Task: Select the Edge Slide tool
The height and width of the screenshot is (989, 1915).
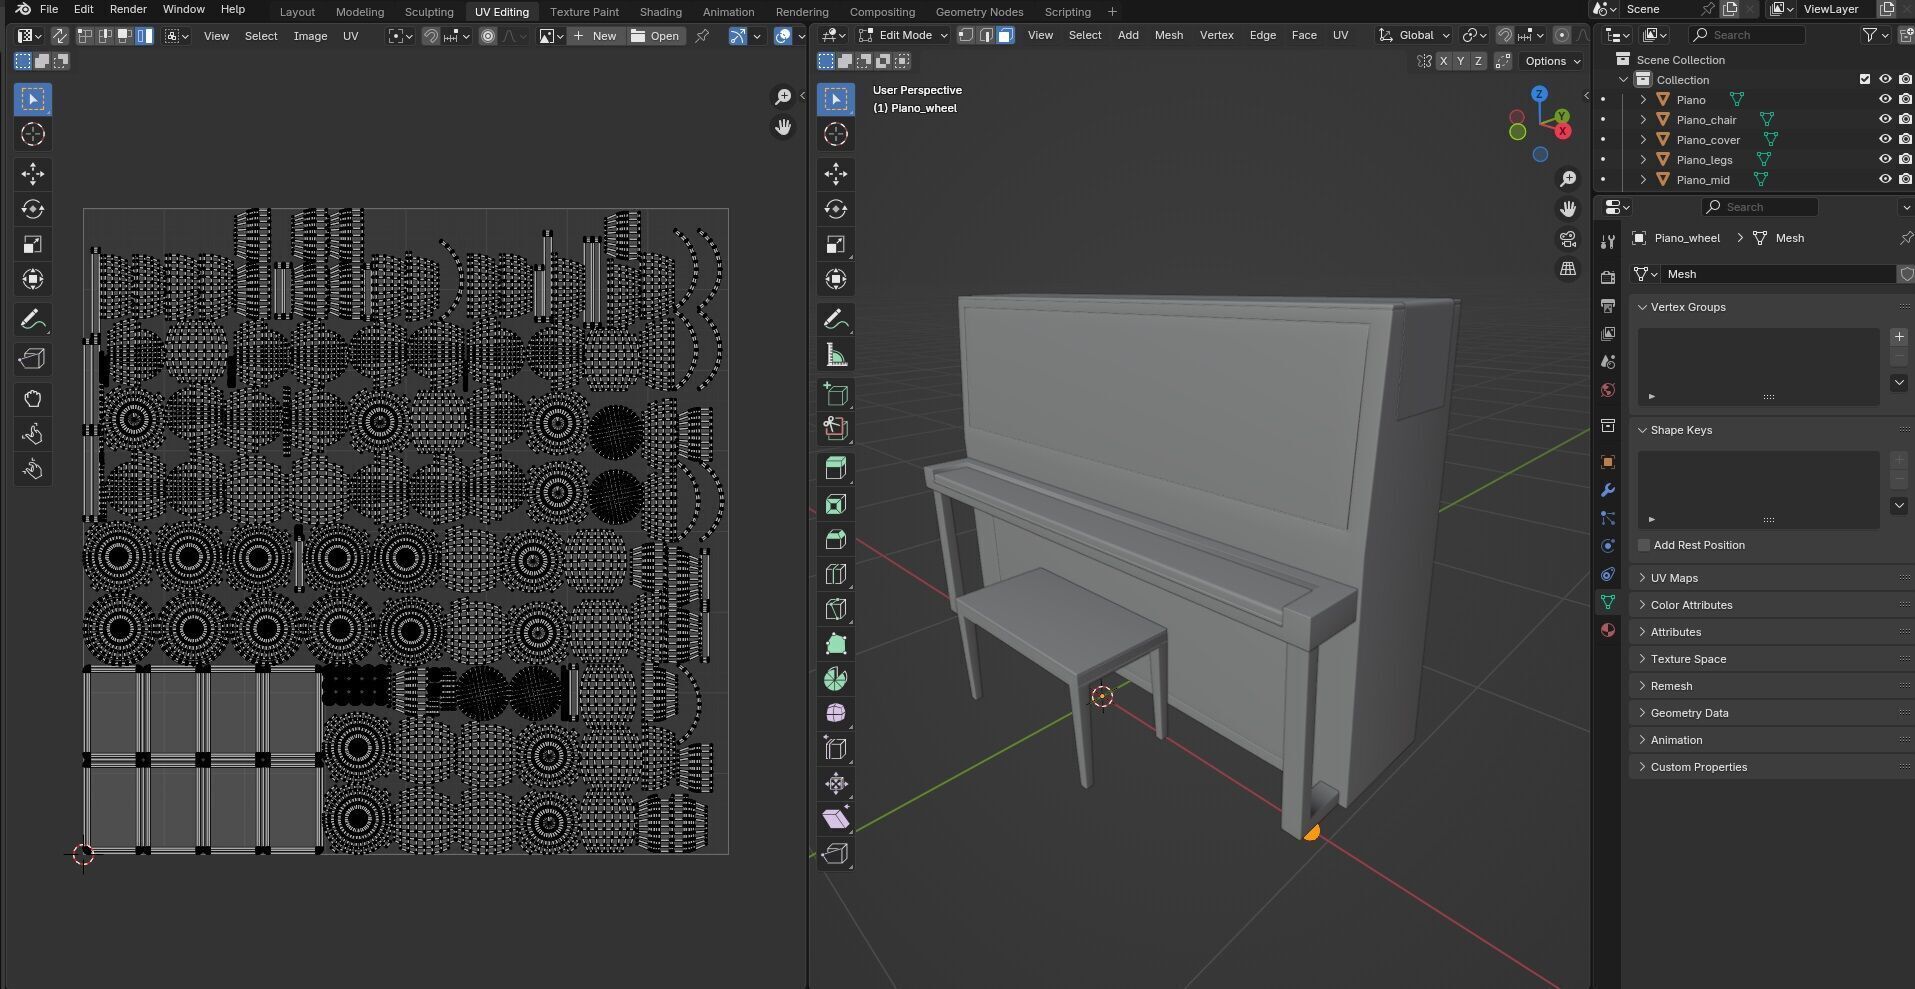Action: point(836,749)
